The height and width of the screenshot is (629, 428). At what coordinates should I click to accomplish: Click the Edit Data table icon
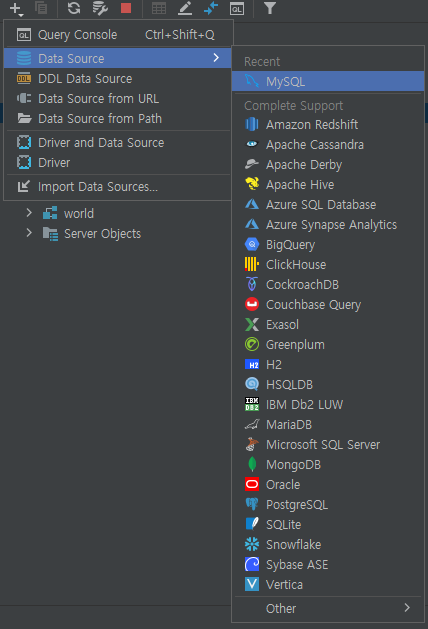click(x=159, y=8)
